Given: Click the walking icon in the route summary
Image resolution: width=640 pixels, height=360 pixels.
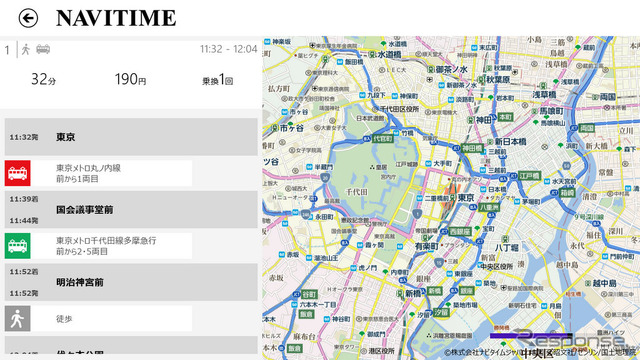Looking at the screenshot, I should pos(26,49).
